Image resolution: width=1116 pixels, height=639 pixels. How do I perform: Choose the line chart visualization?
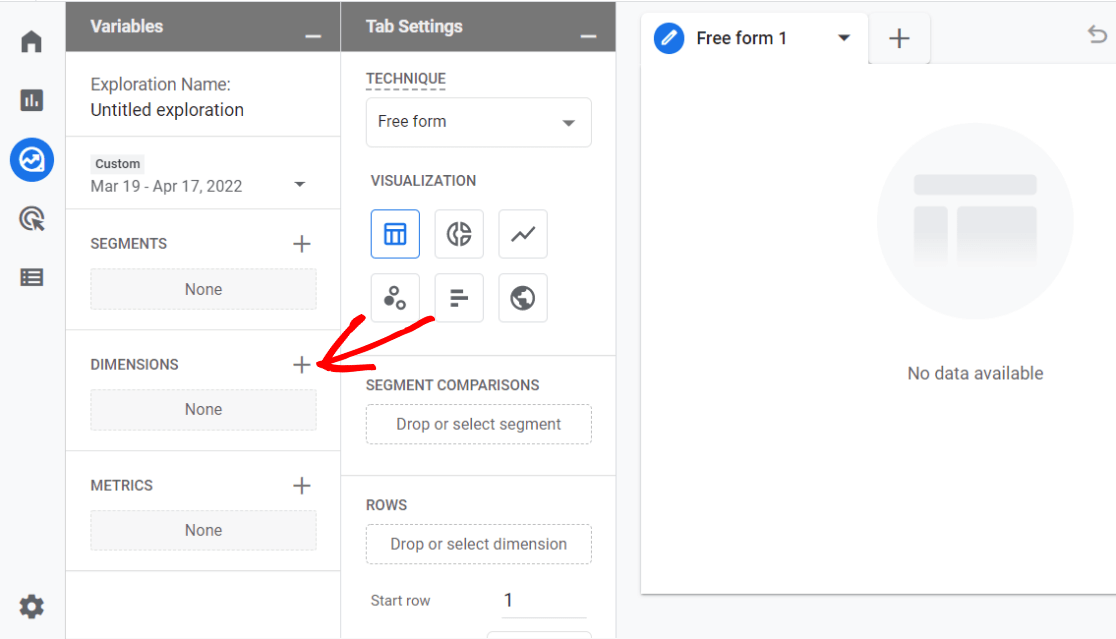click(x=522, y=233)
